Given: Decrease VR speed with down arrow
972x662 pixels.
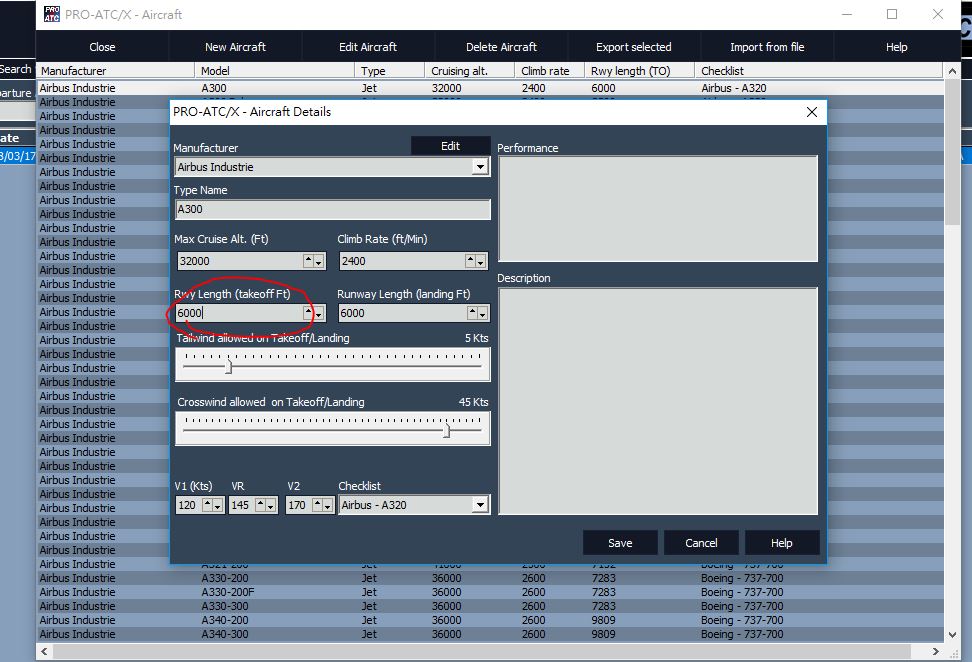Looking at the screenshot, I should click(x=270, y=505).
